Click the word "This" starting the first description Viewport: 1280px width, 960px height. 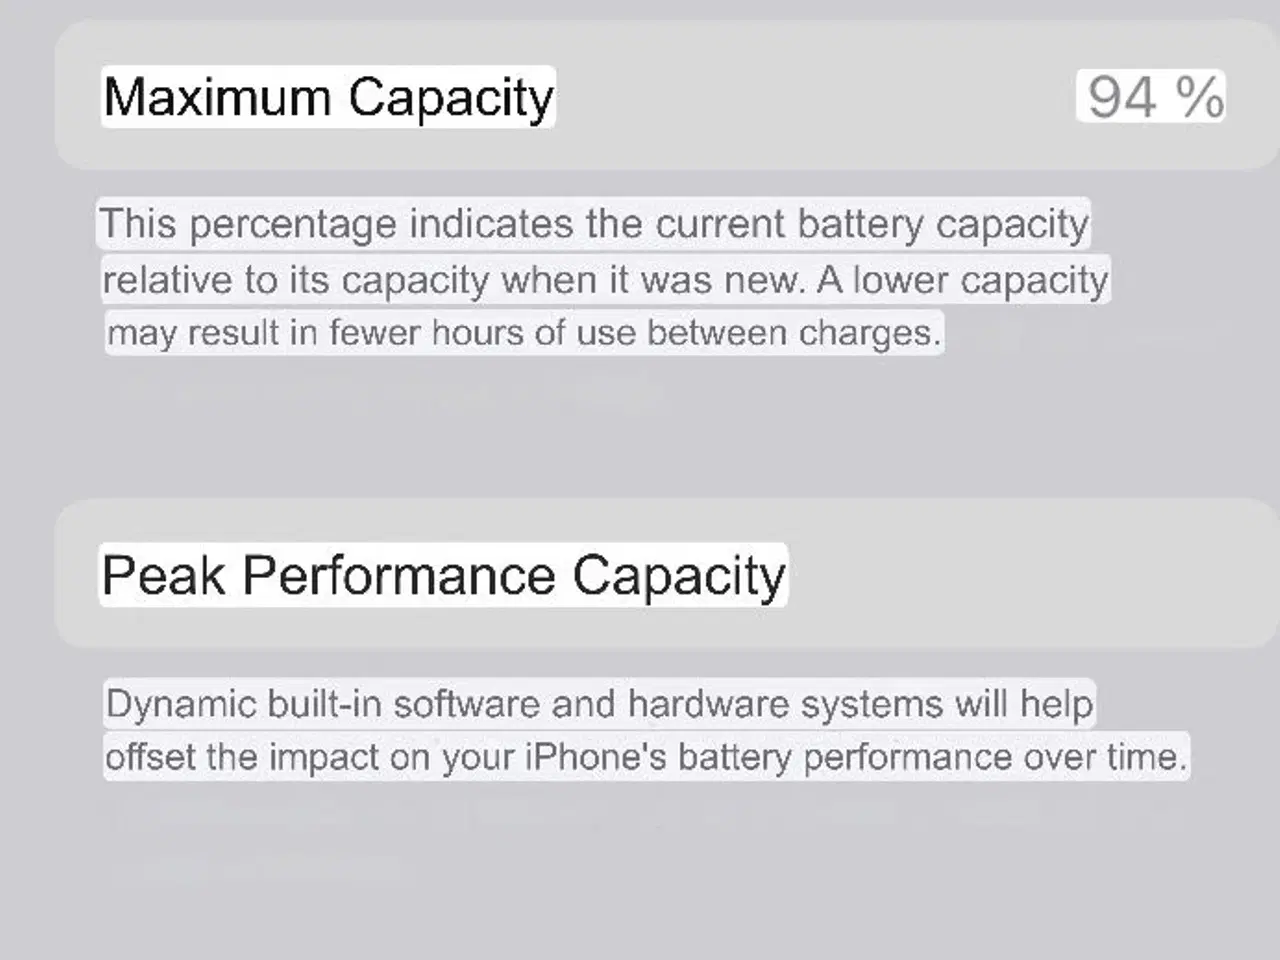point(138,223)
